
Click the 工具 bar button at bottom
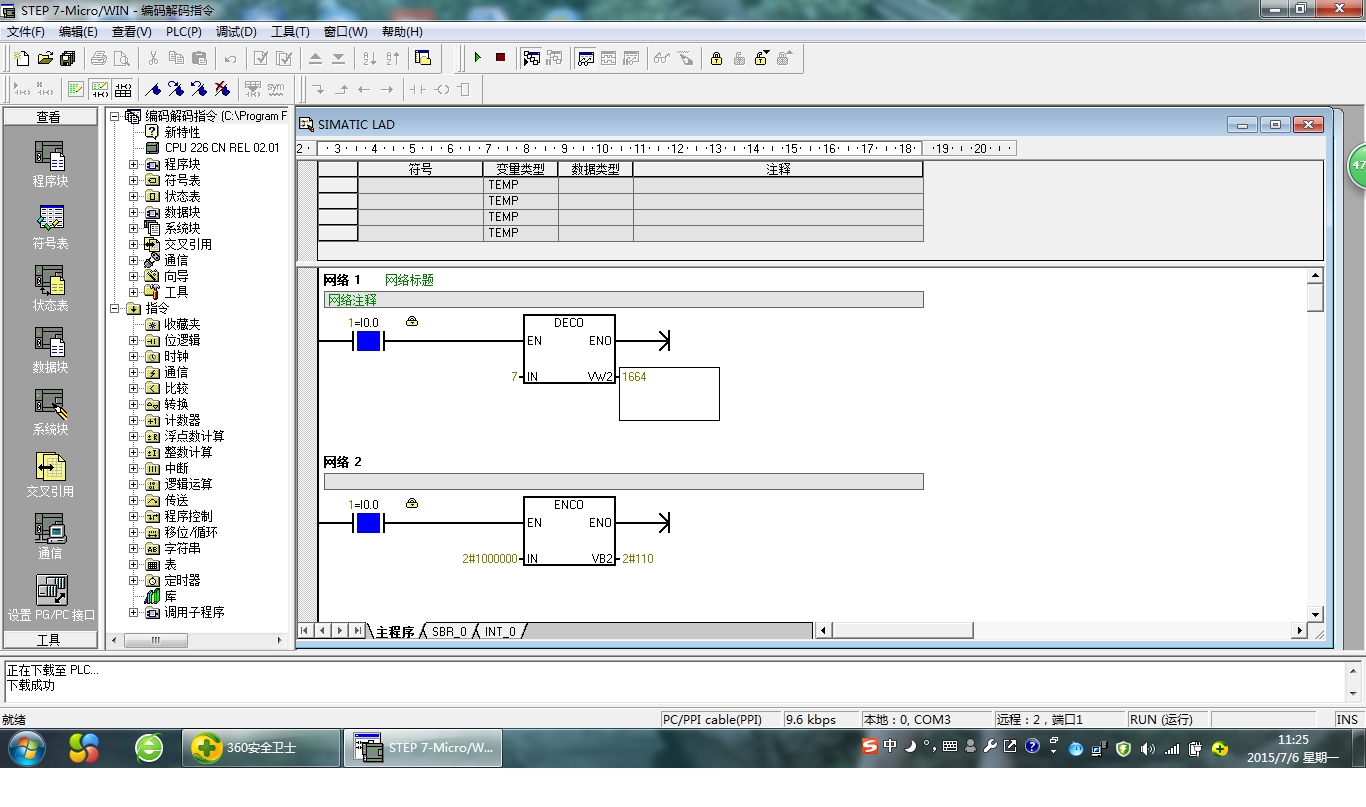[49, 640]
